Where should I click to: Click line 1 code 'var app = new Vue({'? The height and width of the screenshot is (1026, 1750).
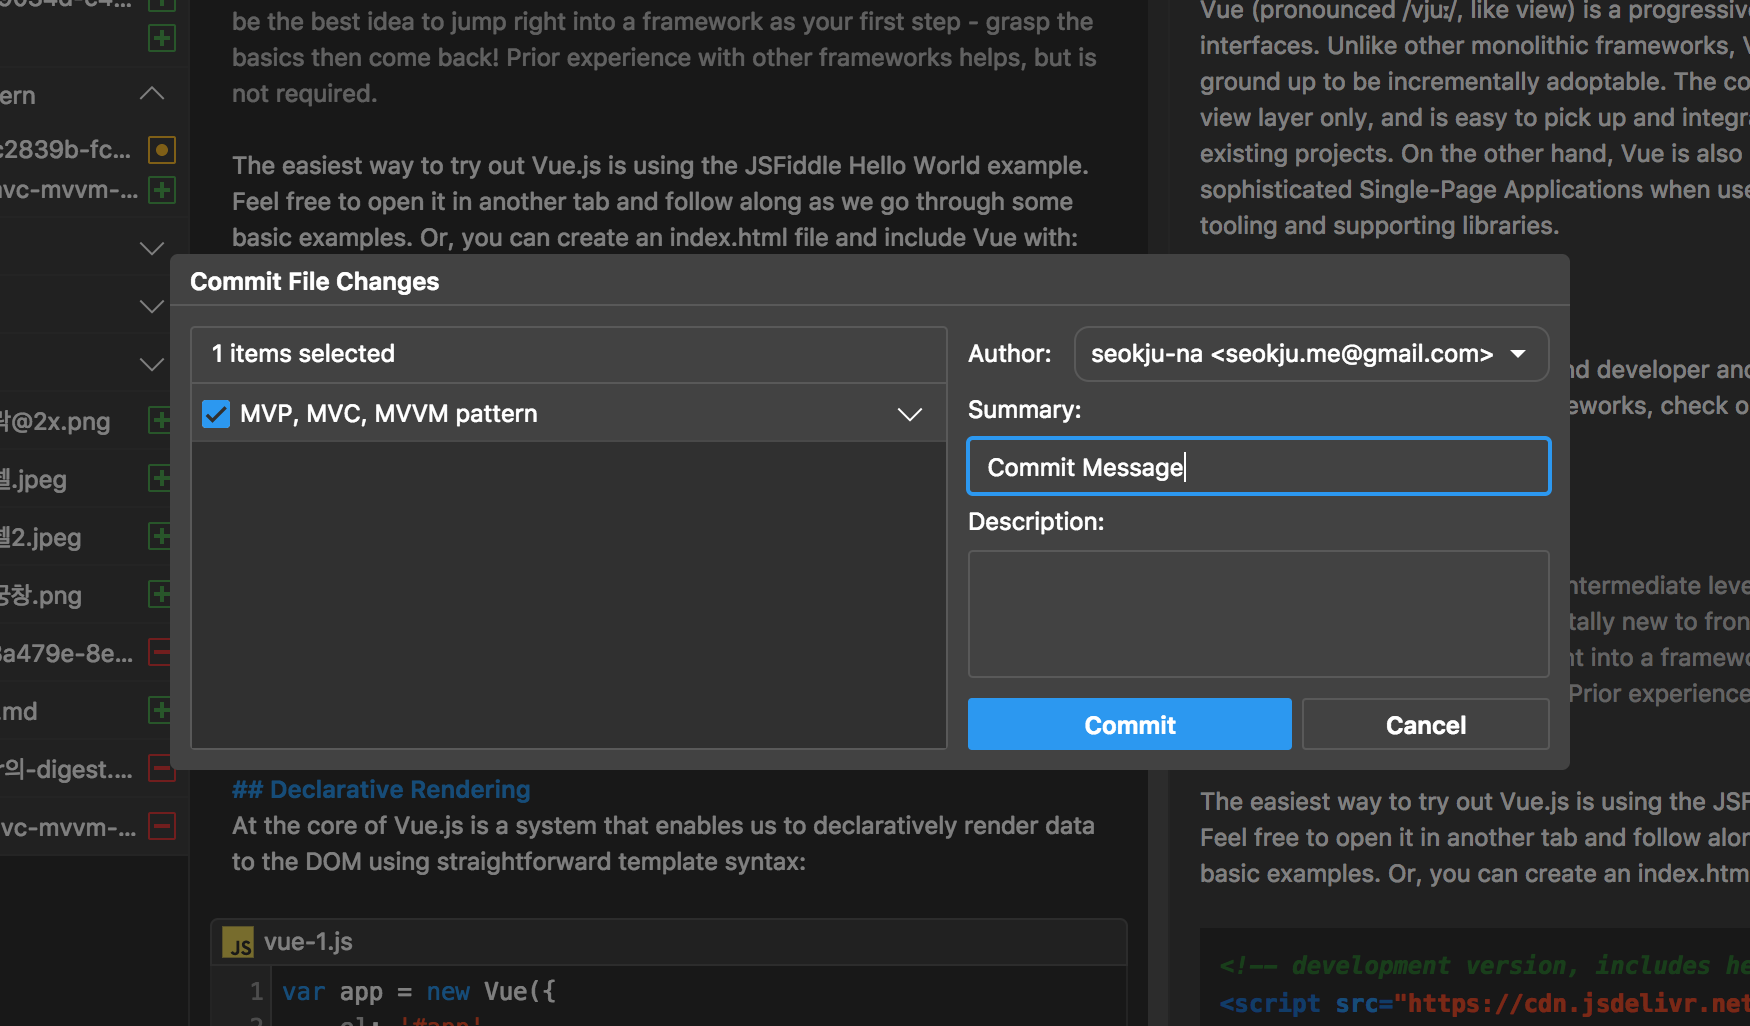pos(419,991)
